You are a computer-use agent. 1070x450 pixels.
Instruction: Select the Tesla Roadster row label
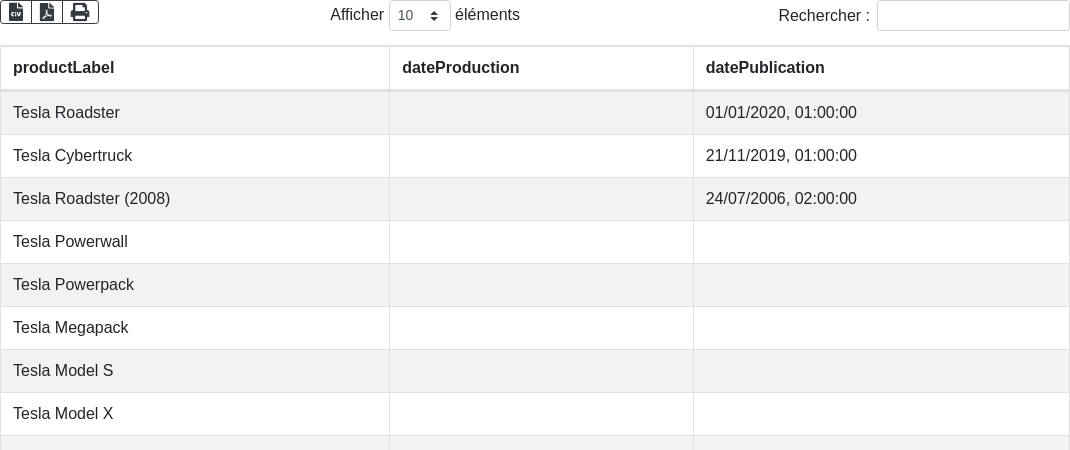(66, 113)
